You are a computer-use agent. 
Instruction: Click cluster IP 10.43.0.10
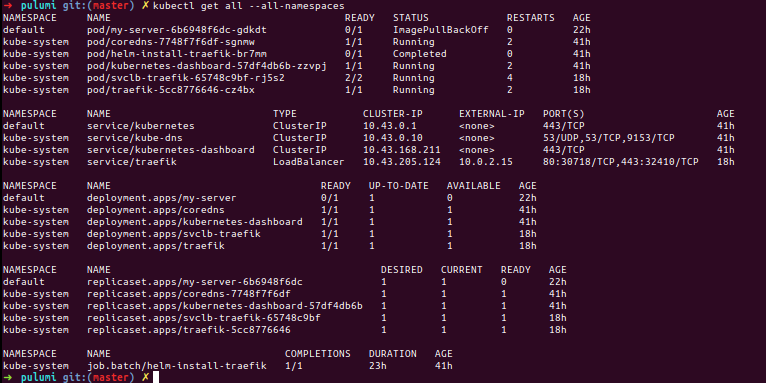(393, 138)
